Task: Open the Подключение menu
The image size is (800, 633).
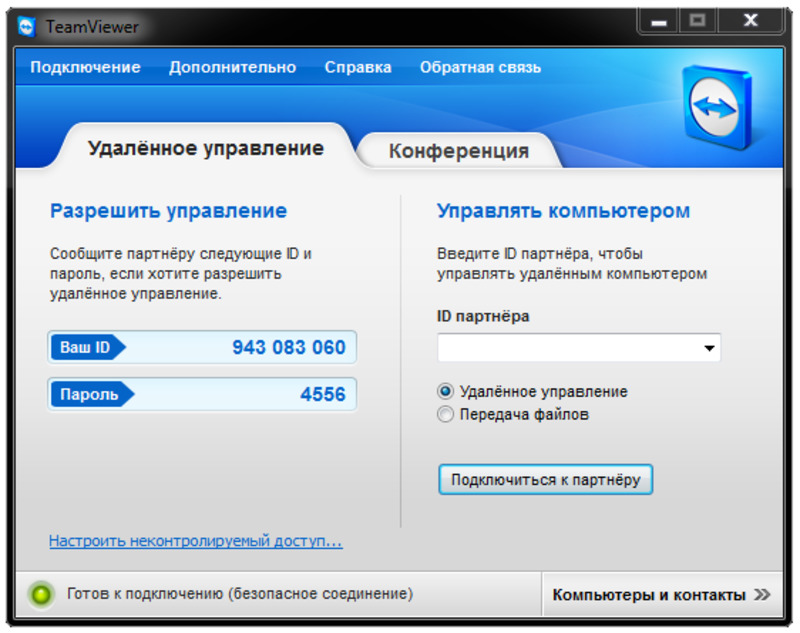Action: point(85,67)
